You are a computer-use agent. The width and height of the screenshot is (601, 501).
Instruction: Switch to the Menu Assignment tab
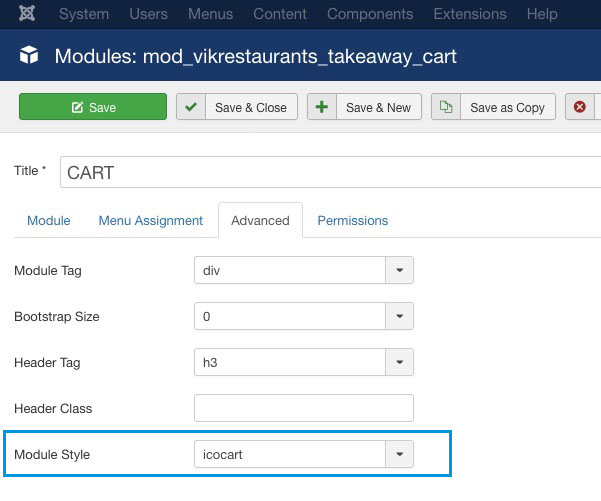coord(150,220)
